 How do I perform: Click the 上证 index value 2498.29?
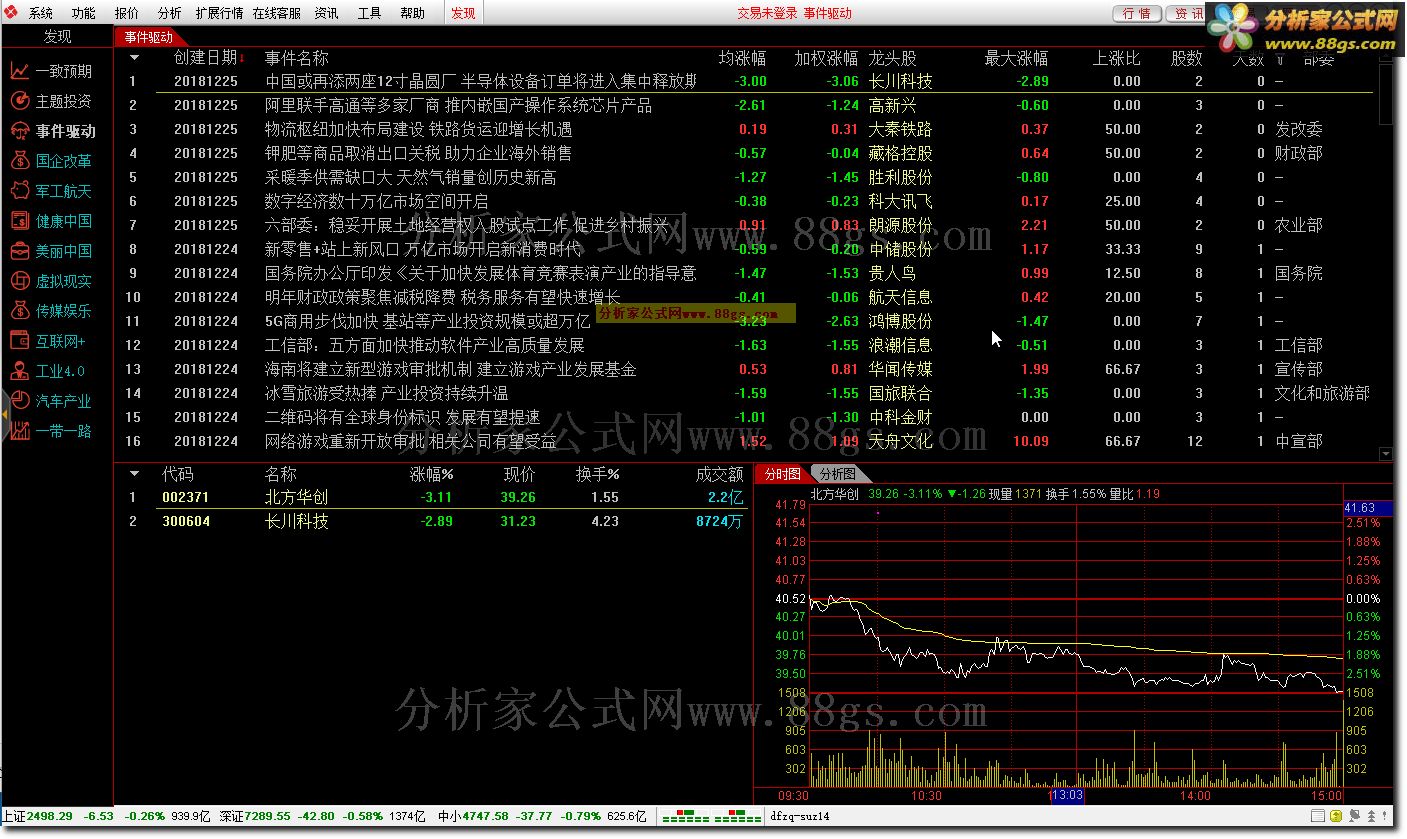pos(49,816)
